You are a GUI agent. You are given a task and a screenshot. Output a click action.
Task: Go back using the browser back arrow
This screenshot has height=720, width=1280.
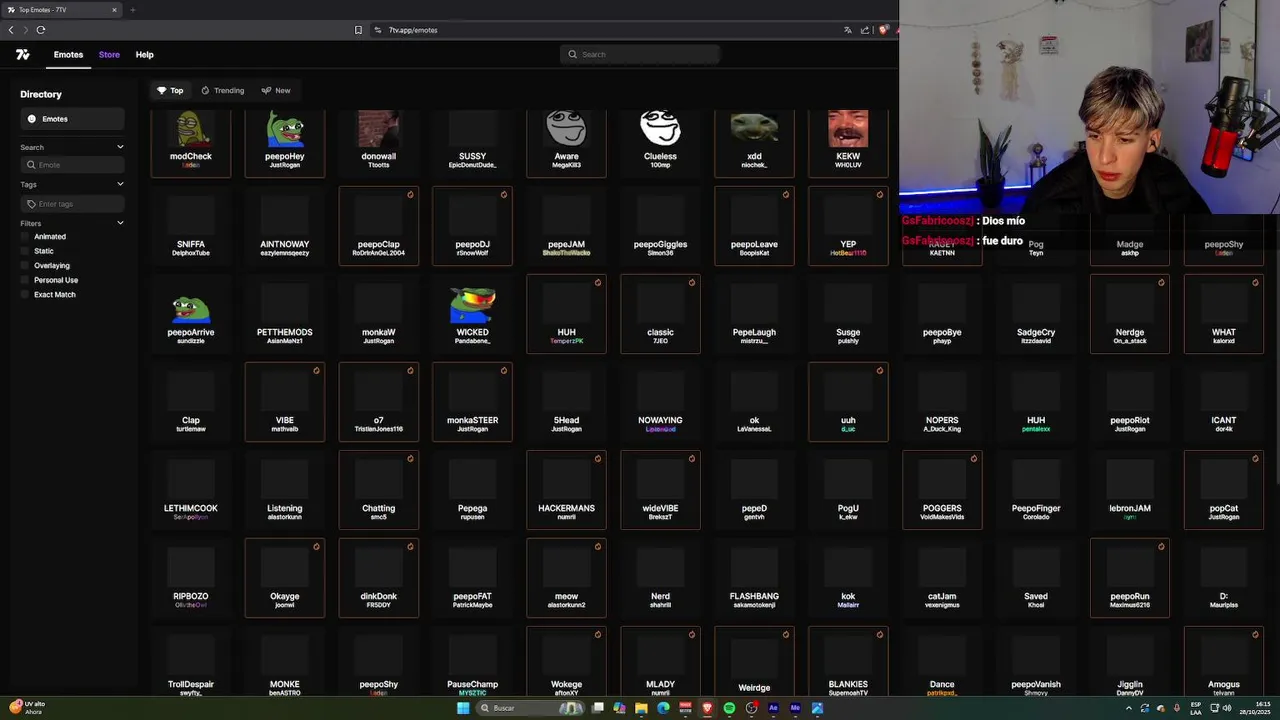[11, 30]
